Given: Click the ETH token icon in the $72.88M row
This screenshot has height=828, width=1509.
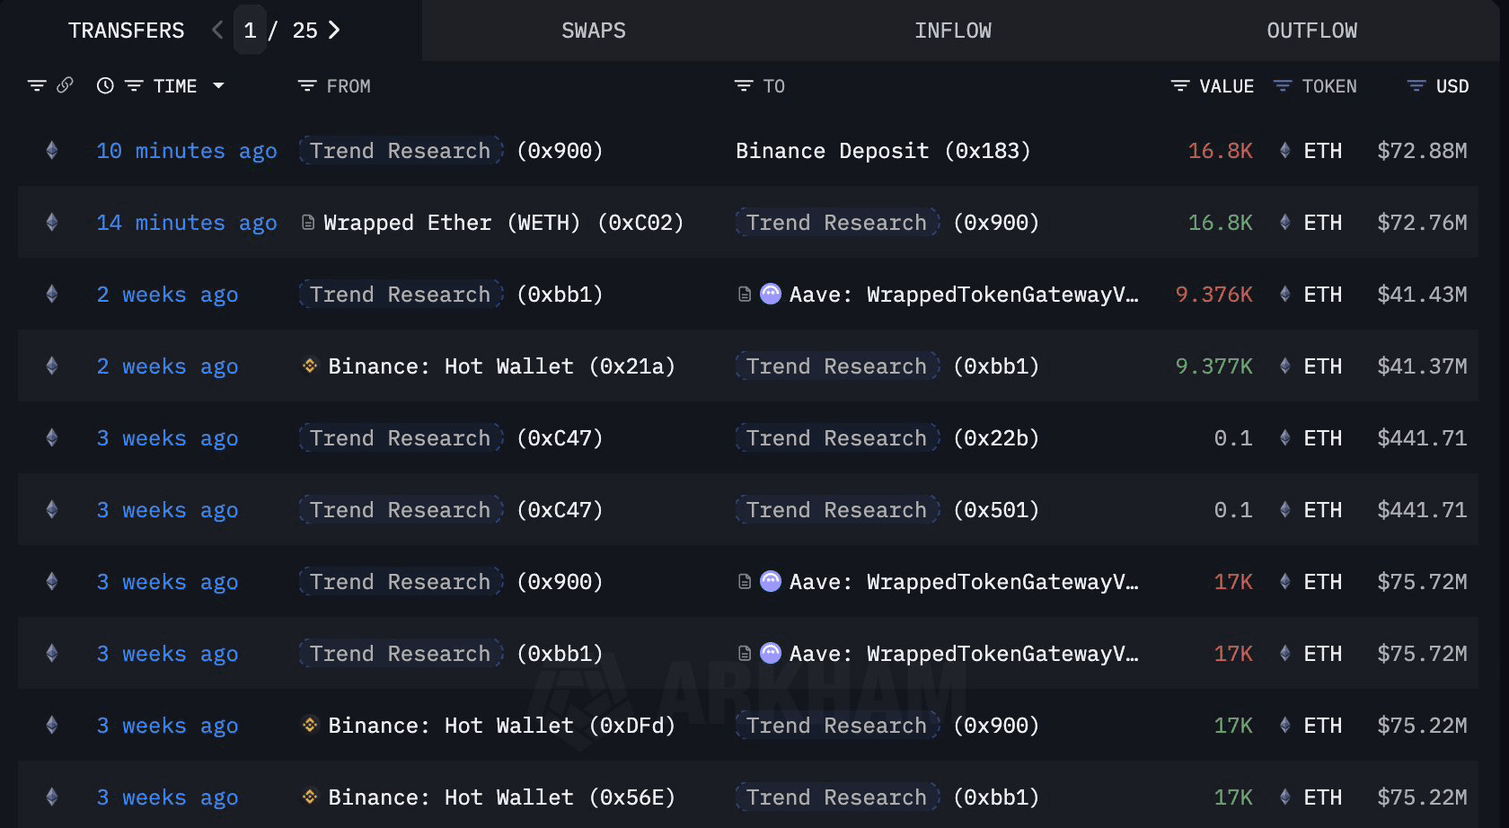Looking at the screenshot, I should tap(1285, 151).
